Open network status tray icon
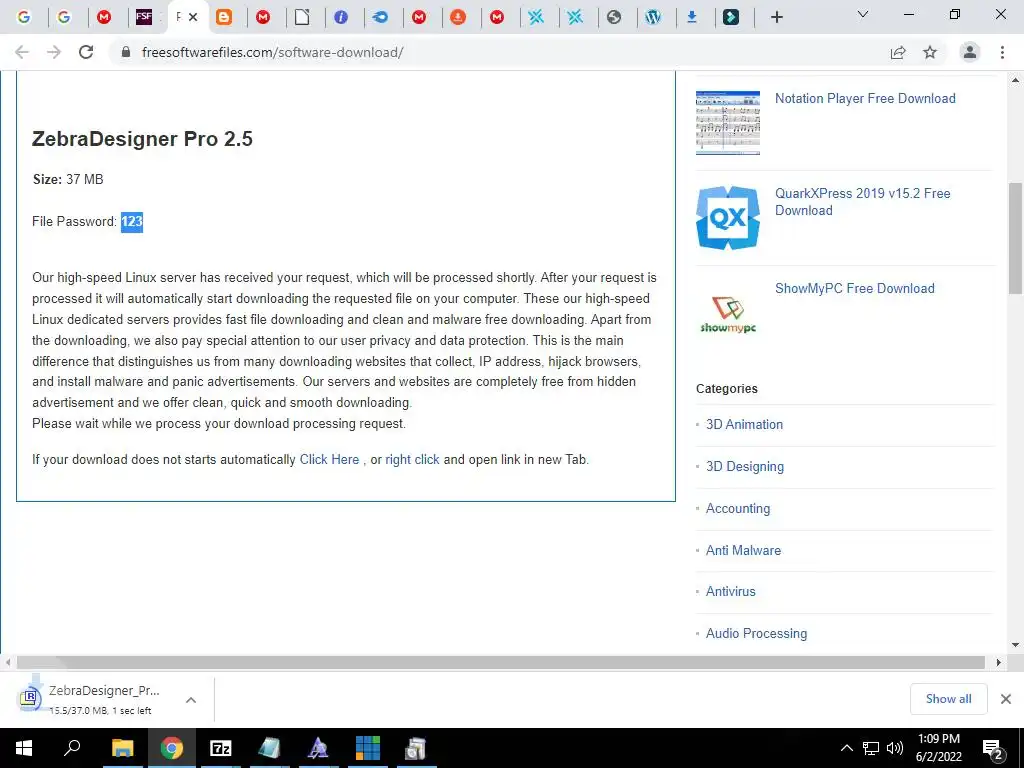This screenshot has width=1024, height=768. [871, 748]
